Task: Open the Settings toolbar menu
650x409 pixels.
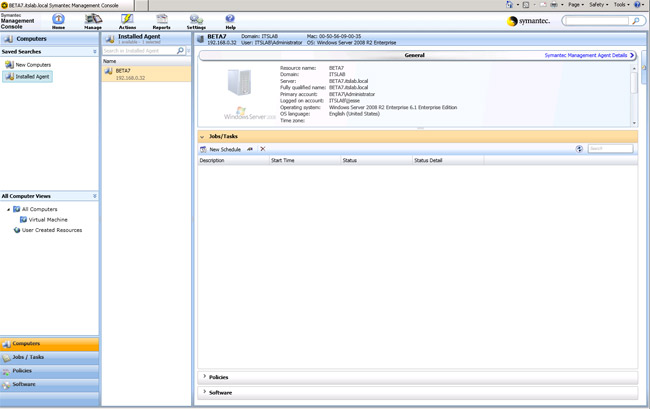Action: (196, 21)
